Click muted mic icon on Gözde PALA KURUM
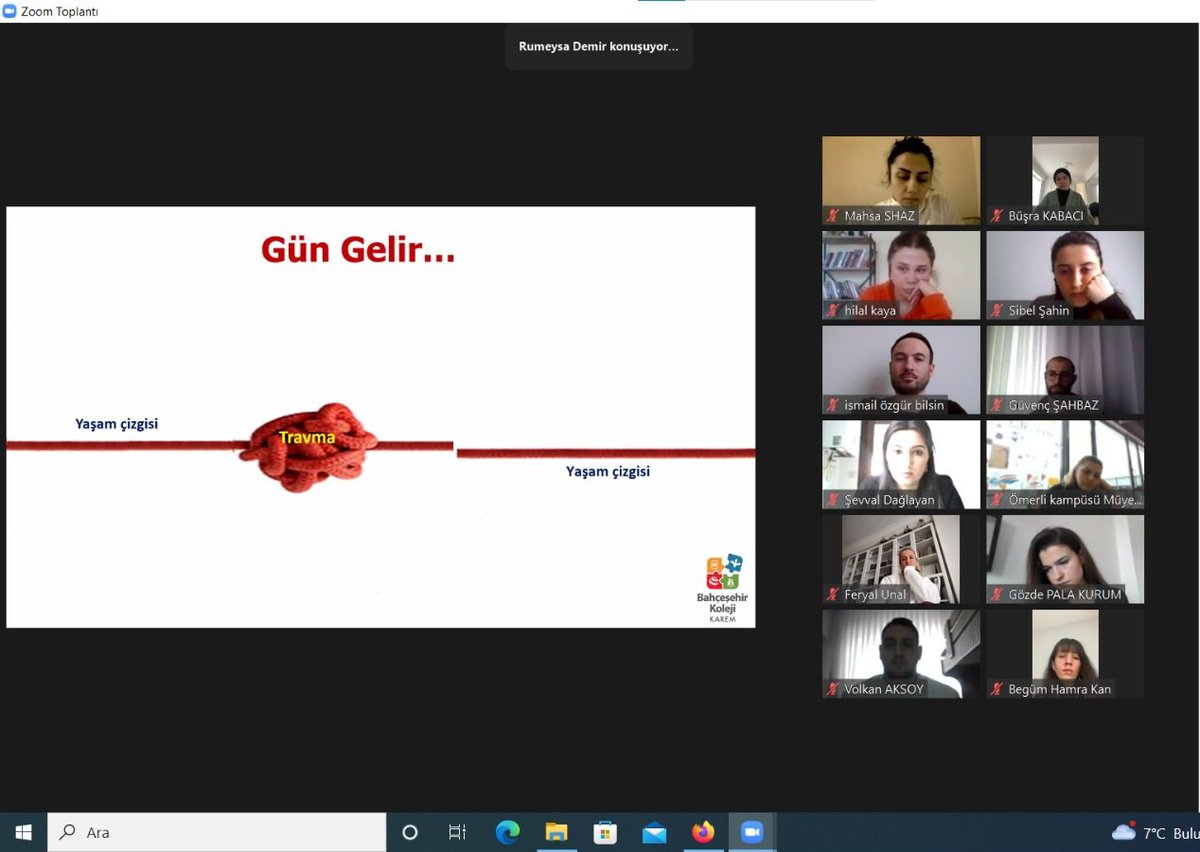The width and height of the screenshot is (1200, 852). coord(996,595)
